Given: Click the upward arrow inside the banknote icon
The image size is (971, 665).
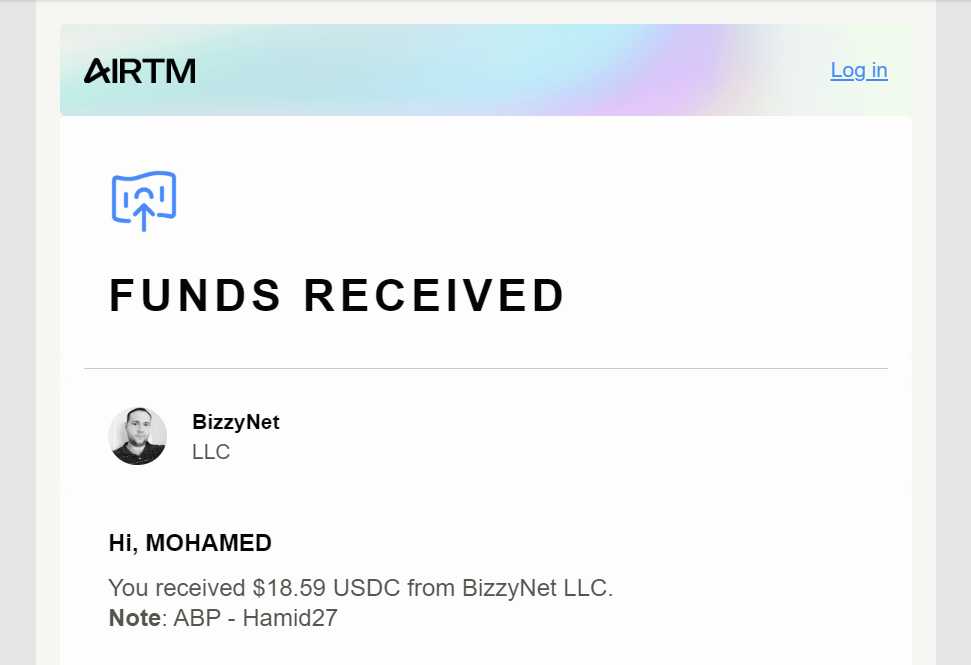Looking at the screenshot, I should pyautogui.click(x=144, y=217).
